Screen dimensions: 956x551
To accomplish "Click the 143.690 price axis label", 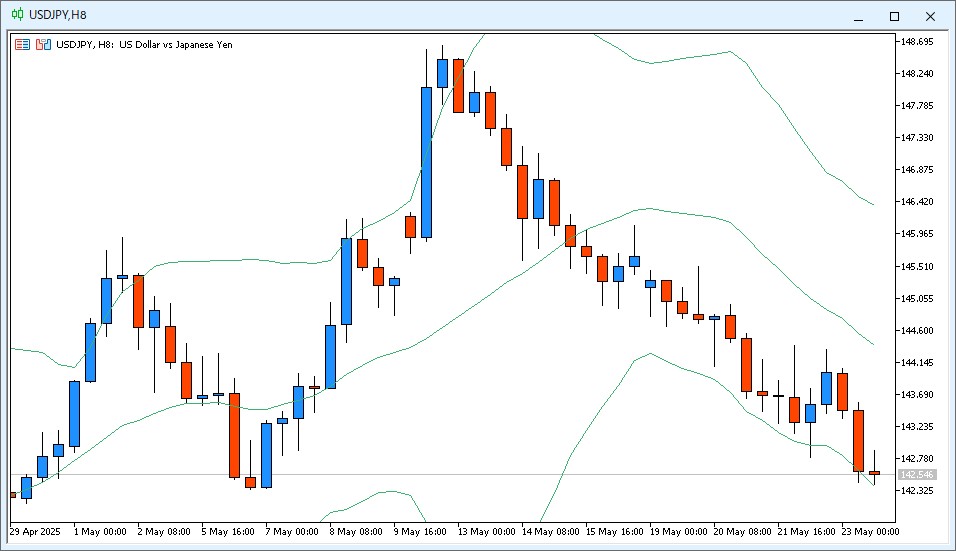I will (x=917, y=394).
